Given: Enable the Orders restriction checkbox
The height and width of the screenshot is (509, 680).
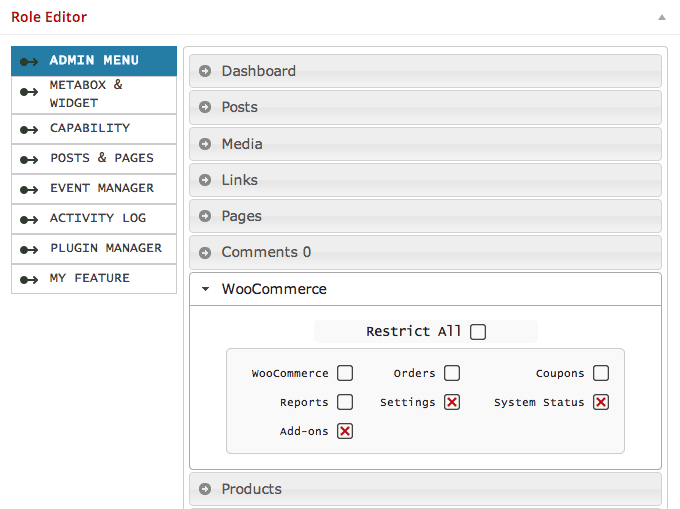Looking at the screenshot, I should [452, 373].
